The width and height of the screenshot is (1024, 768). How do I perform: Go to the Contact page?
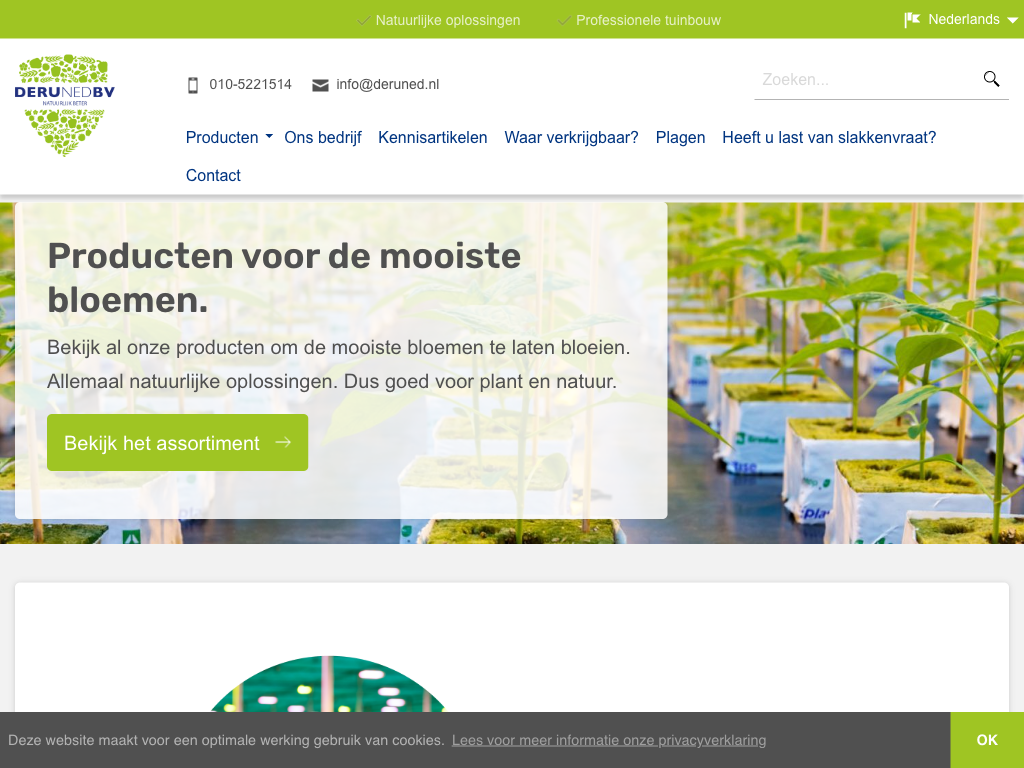[x=213, y=176]
